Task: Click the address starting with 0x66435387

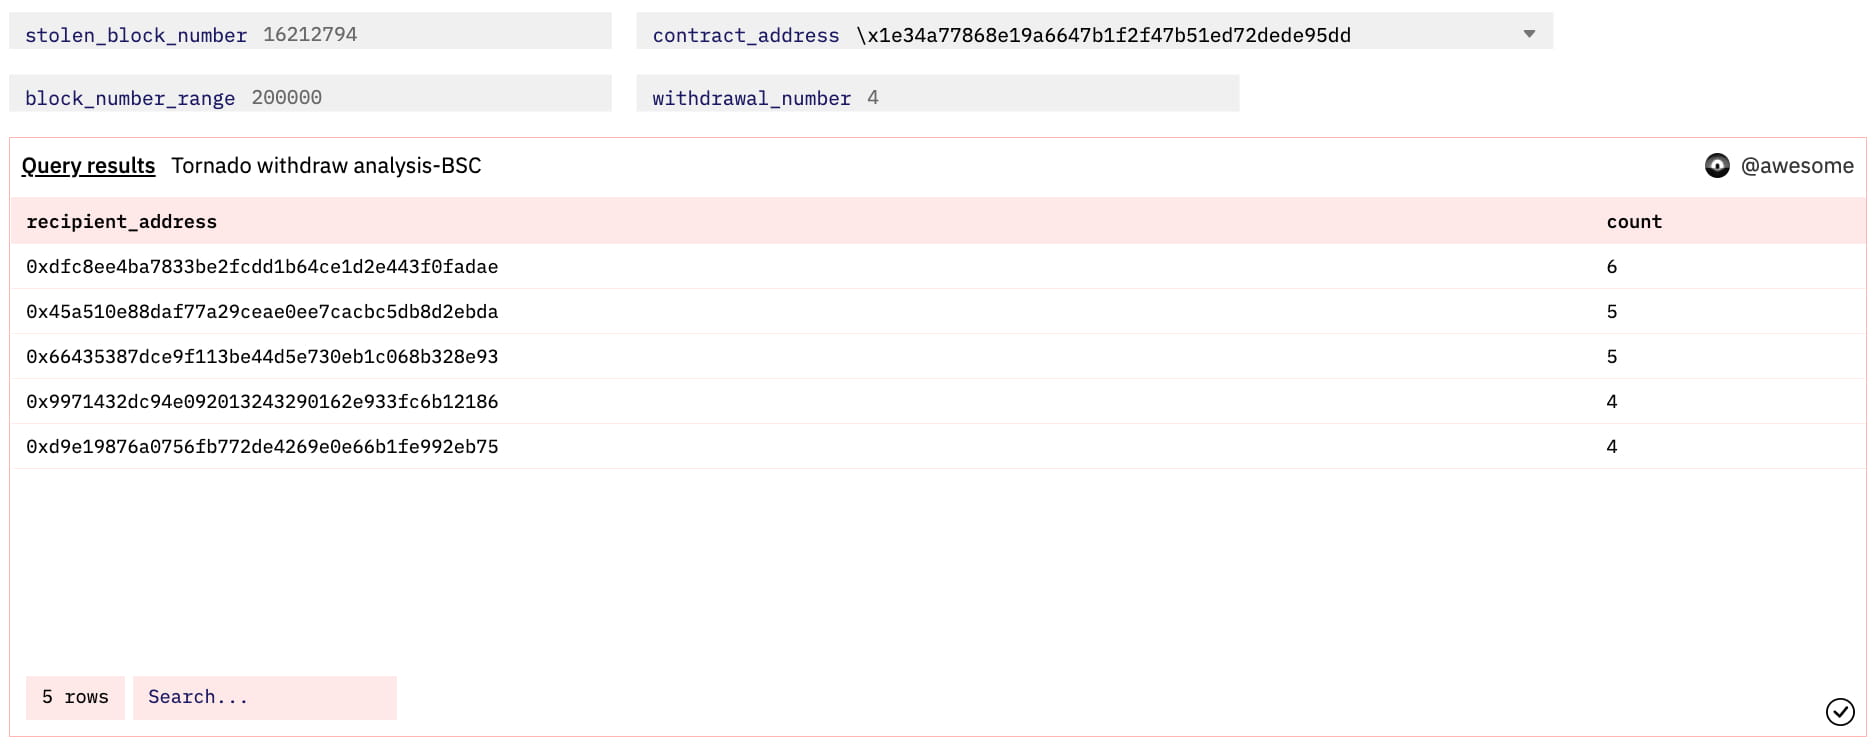Action: (262, 357)
